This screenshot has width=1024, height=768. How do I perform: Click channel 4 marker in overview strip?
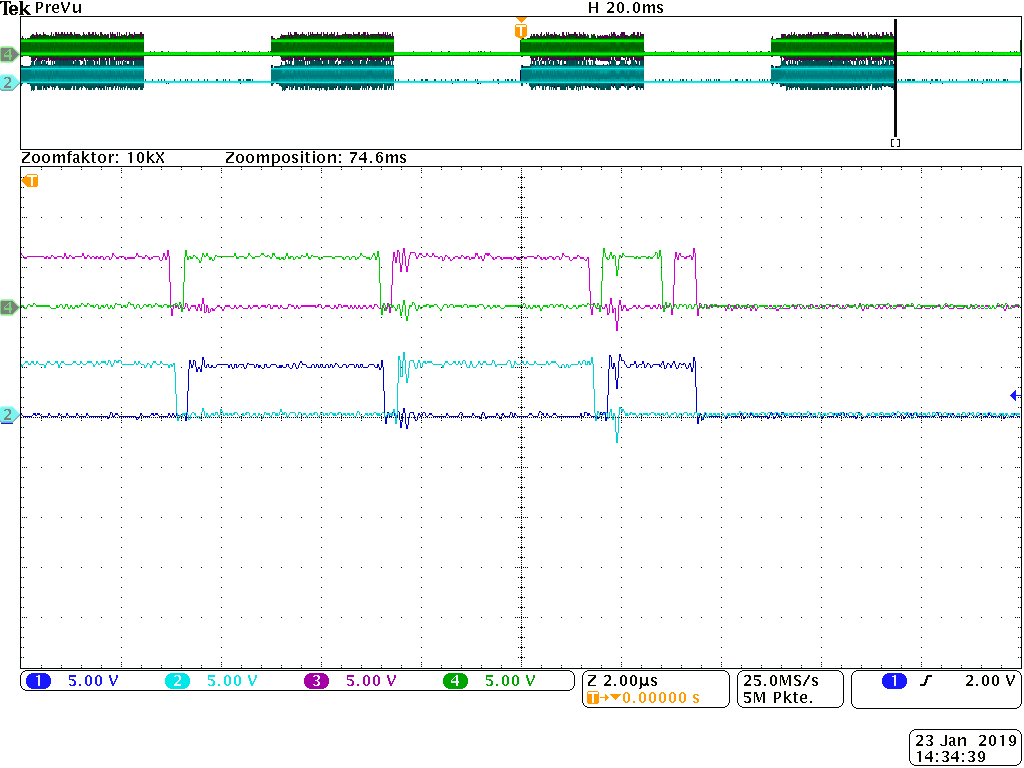(9, 54)
